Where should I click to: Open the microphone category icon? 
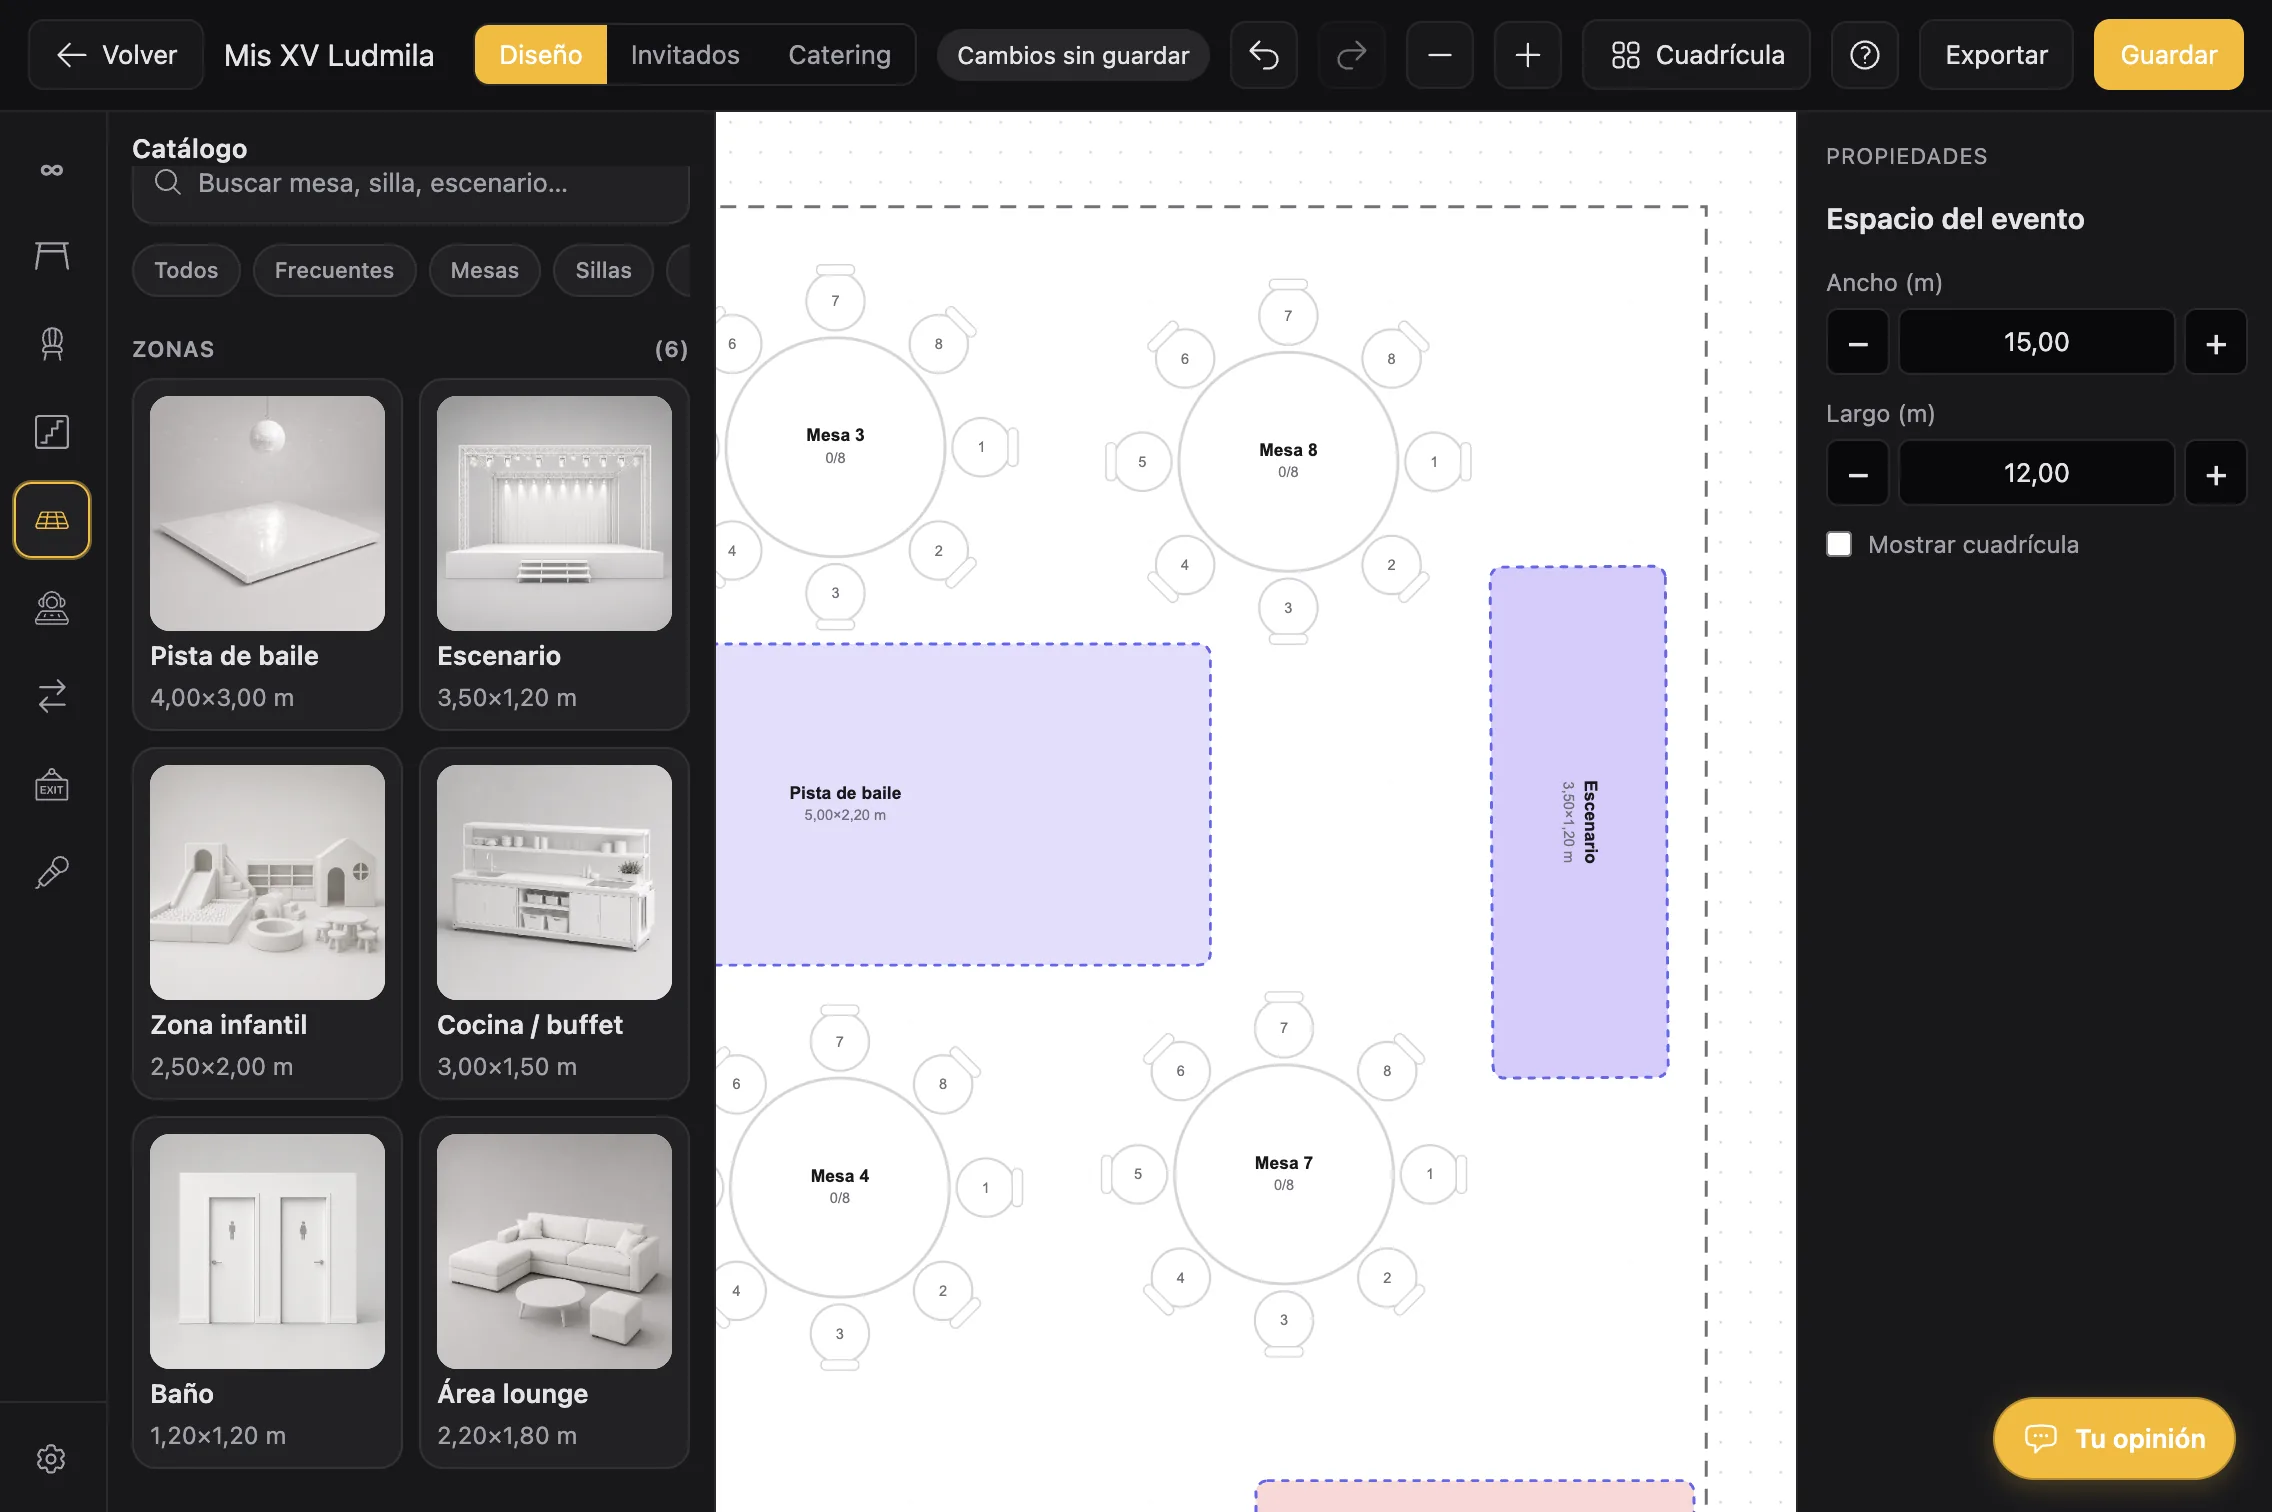[52, 873]
